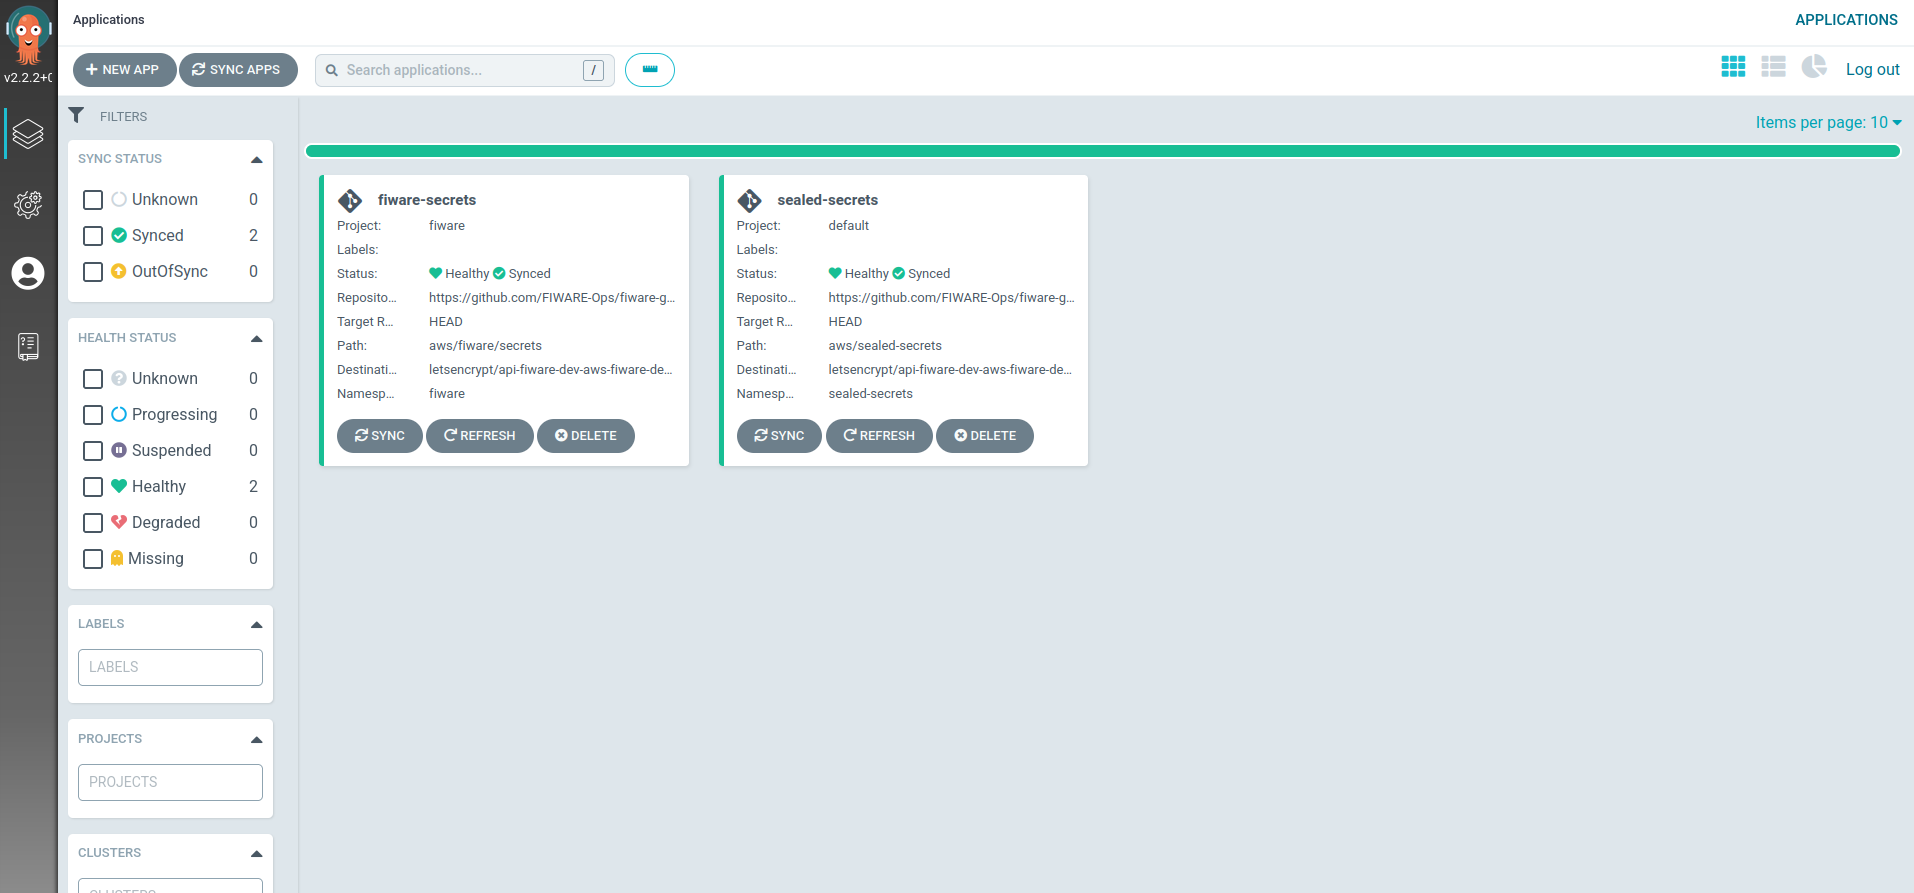Delete the sealed-secrets application
Viewport: 1914px width, 893px height.
click(985, 436)
